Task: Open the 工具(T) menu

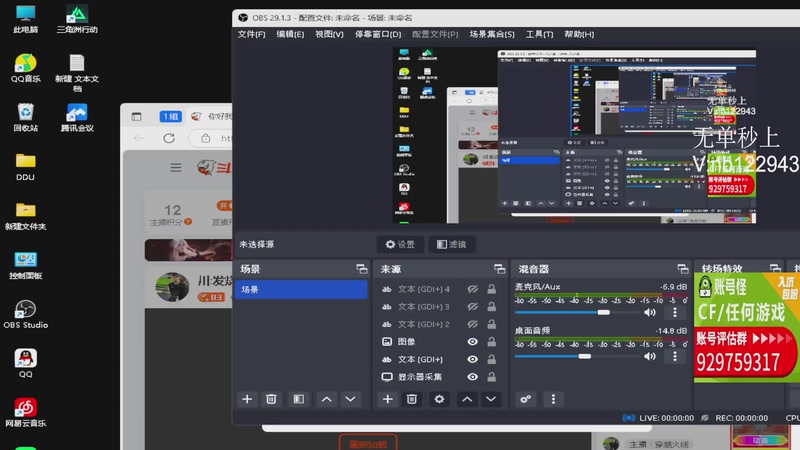Action: click(539, 34)
